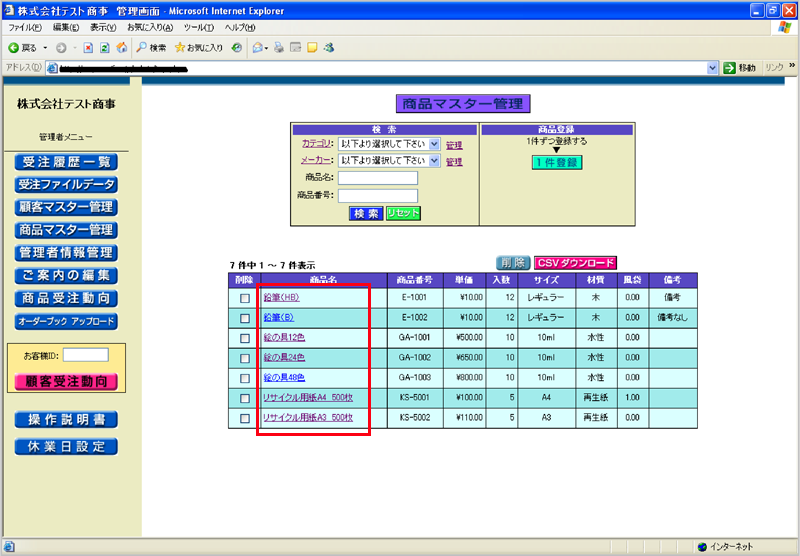800x556 pixels.
Task: Tick the checkbox for 絵の具12色 row
Action: tap(245, 338)
